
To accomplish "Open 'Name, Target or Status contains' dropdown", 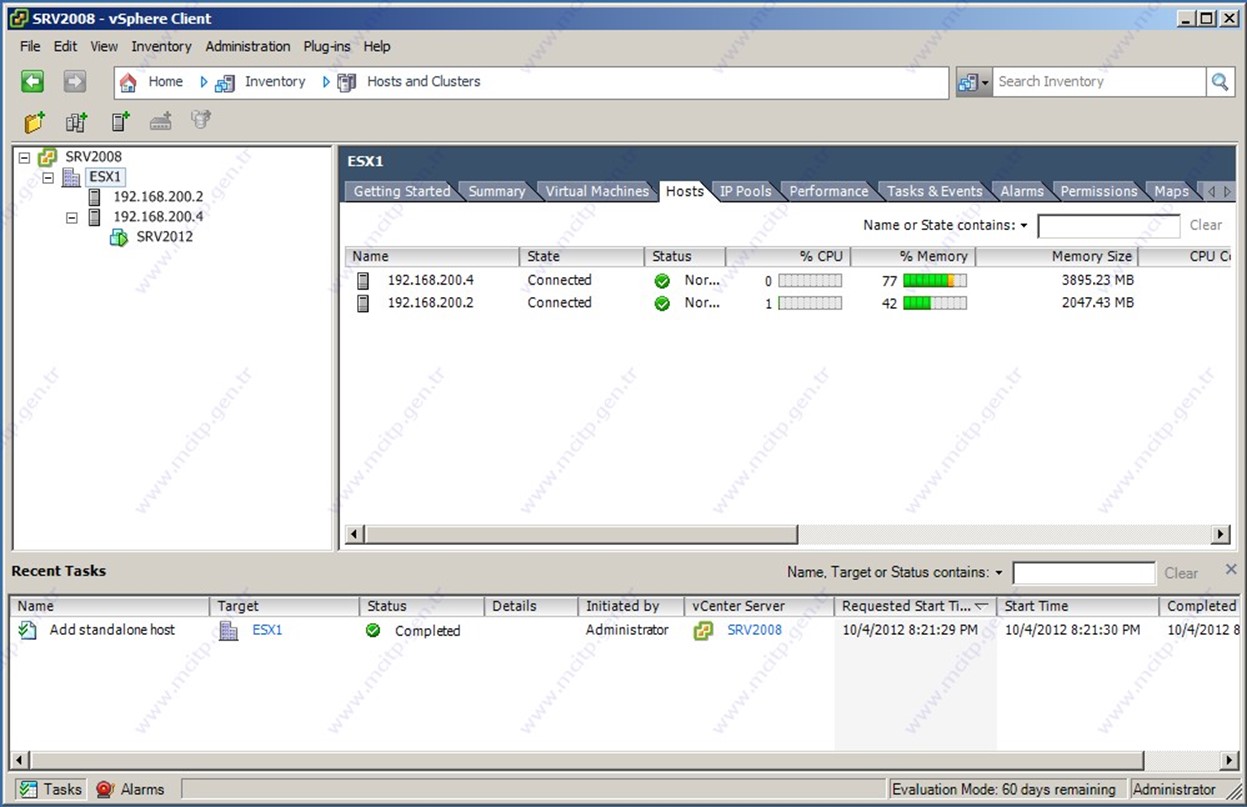I will tap(998, 573).
